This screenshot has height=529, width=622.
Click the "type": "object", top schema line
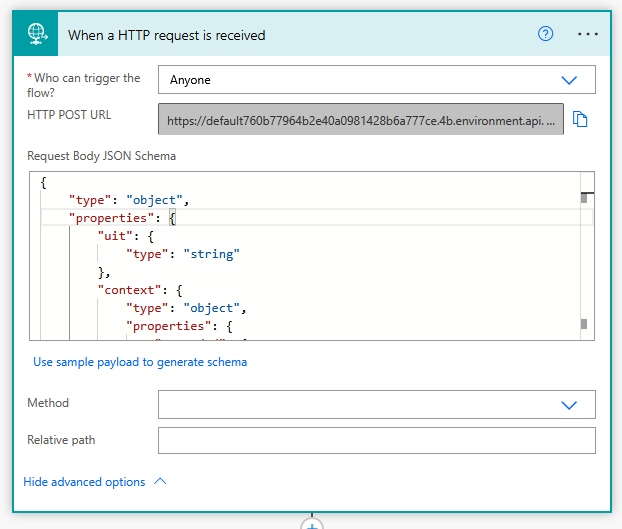129,200
